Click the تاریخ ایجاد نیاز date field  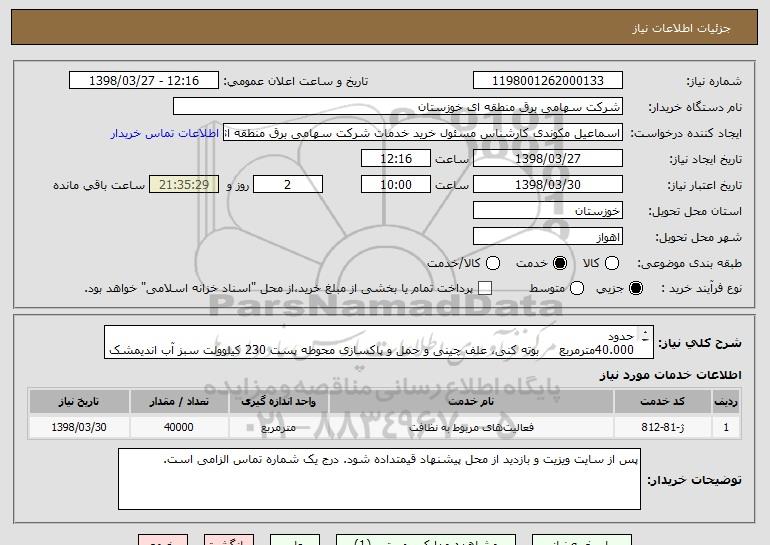(x=547, y=159)
